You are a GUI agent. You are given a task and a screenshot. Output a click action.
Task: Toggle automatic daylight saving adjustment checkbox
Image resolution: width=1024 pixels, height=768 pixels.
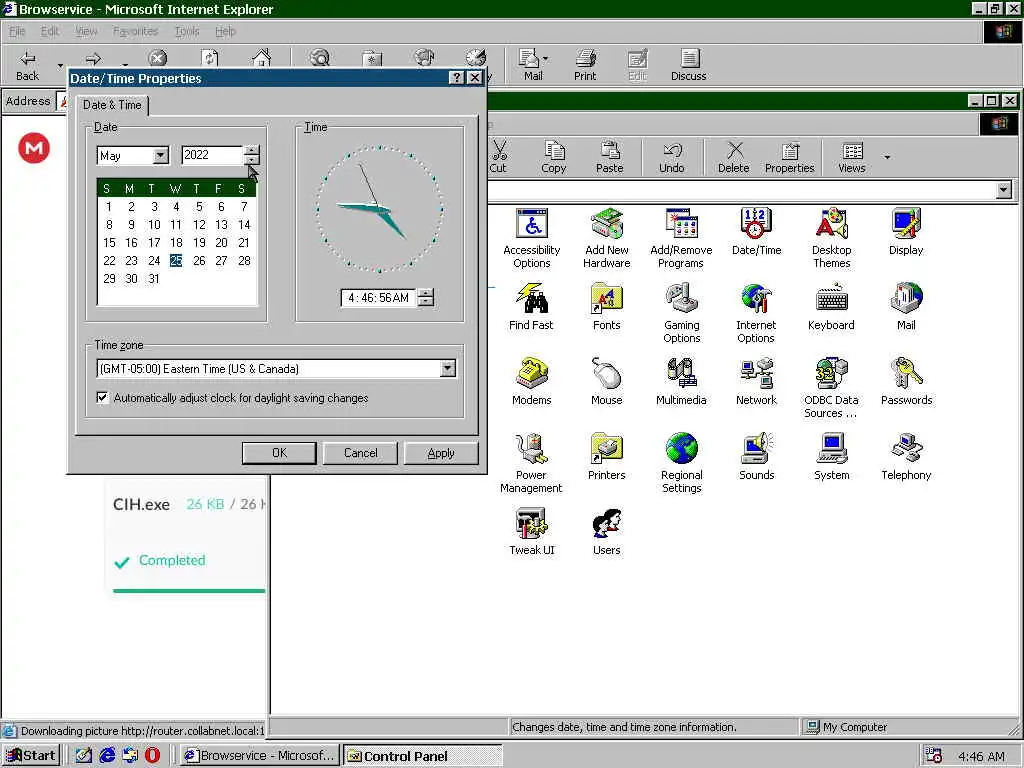click(103, 397)
